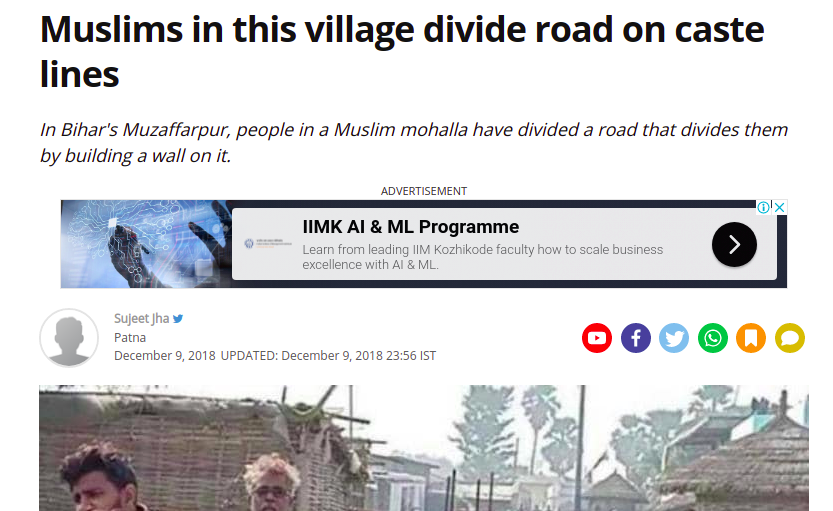This screenshot has height=511, width=833.
Task: Open the ad's black arrow button
Action: click(x=734, y=244)
